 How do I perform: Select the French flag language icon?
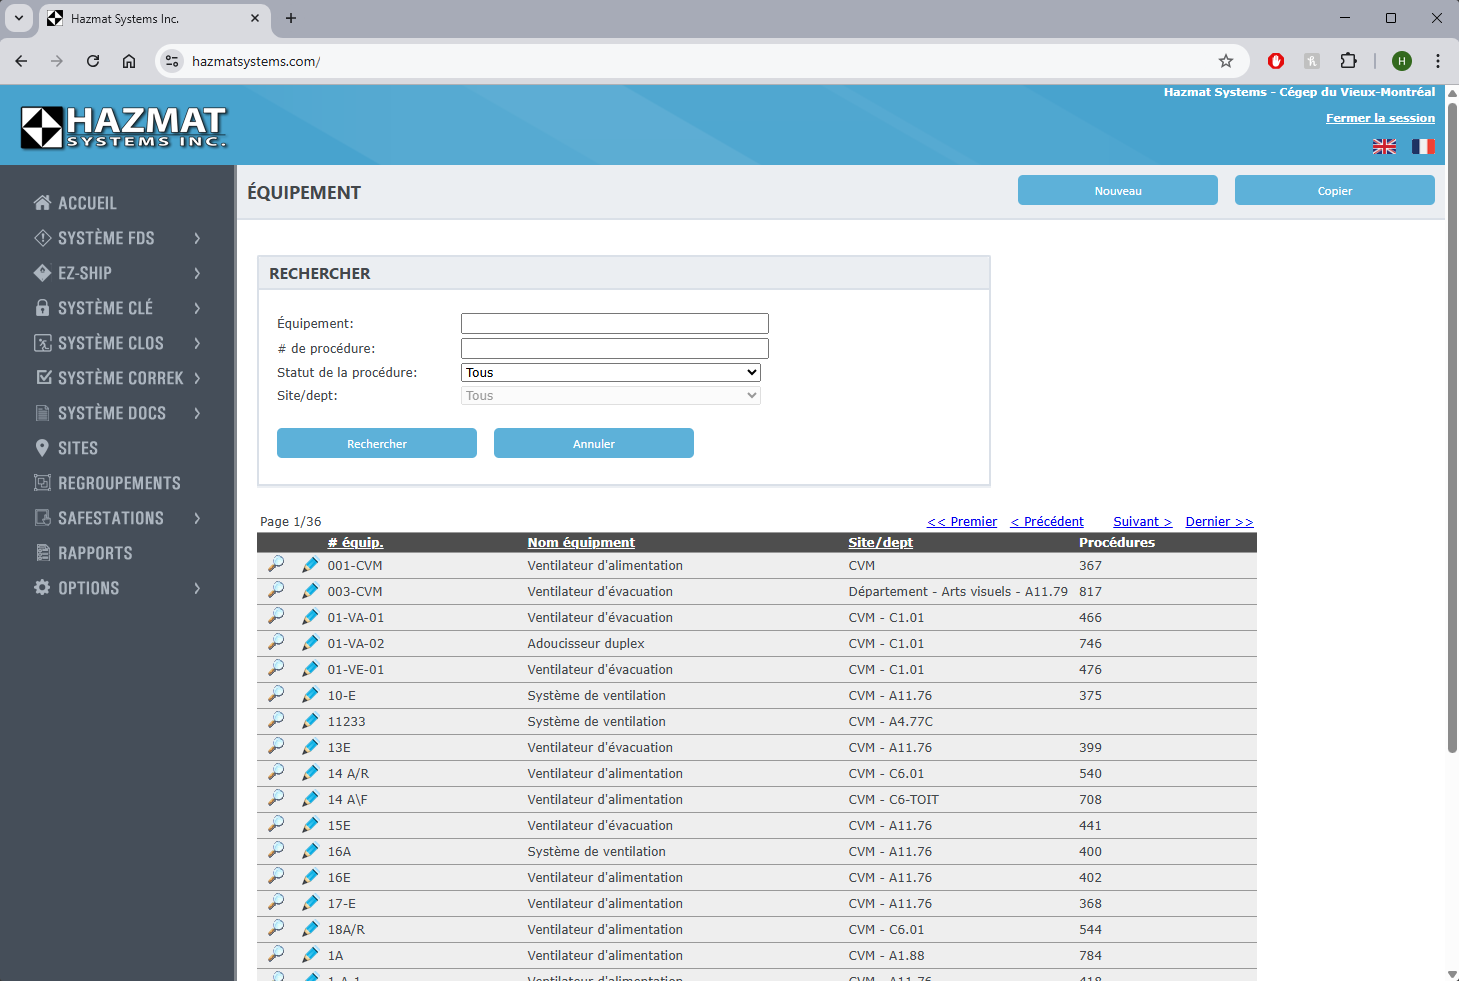click(1422, 147)
